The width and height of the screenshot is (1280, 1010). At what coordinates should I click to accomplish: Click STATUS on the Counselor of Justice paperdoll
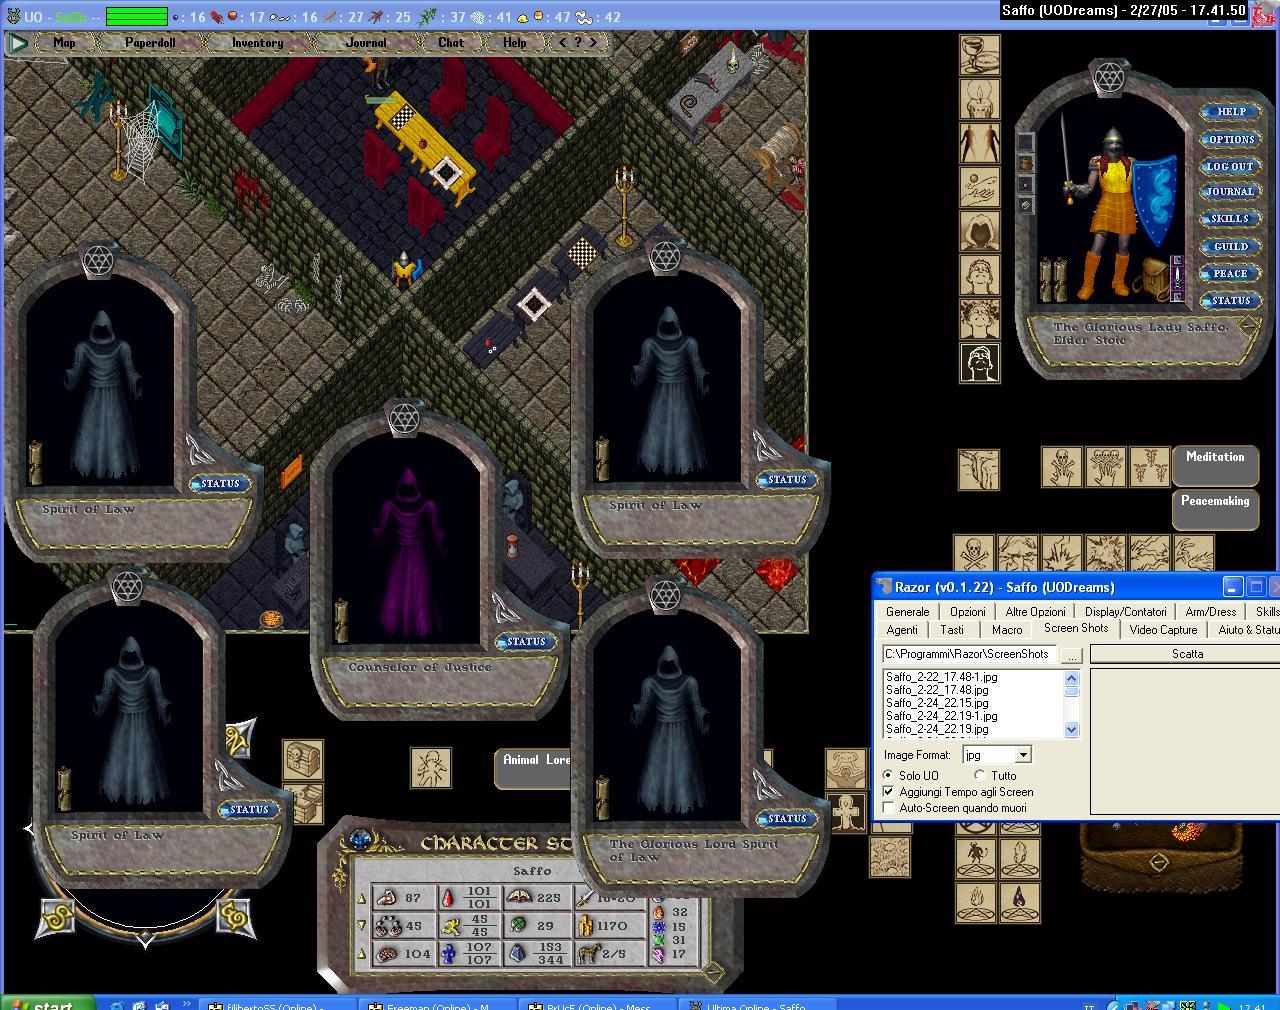tap(526, 642)
